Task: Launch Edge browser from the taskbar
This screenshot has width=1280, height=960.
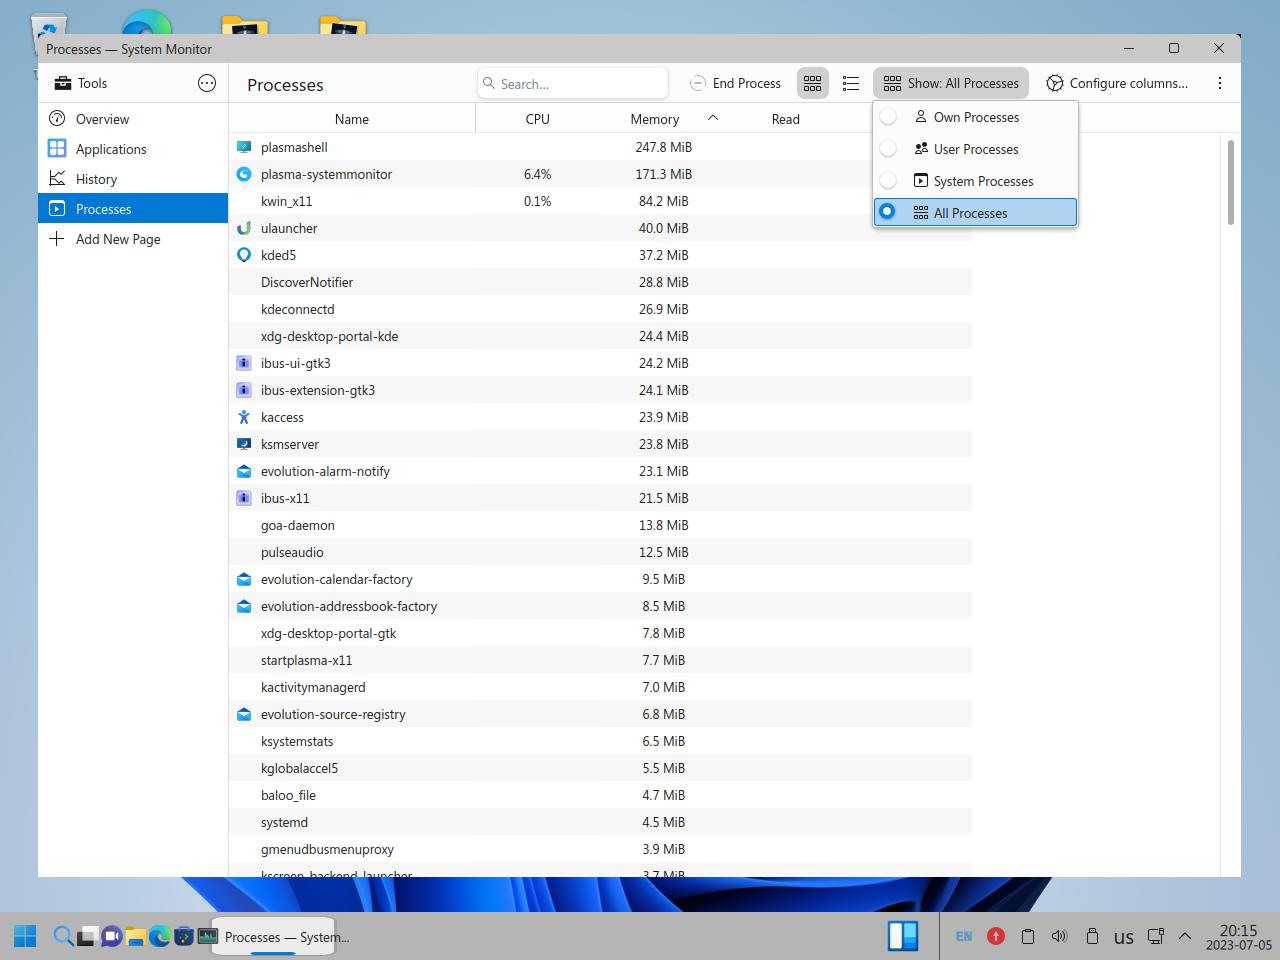Action: coord(159,936)
